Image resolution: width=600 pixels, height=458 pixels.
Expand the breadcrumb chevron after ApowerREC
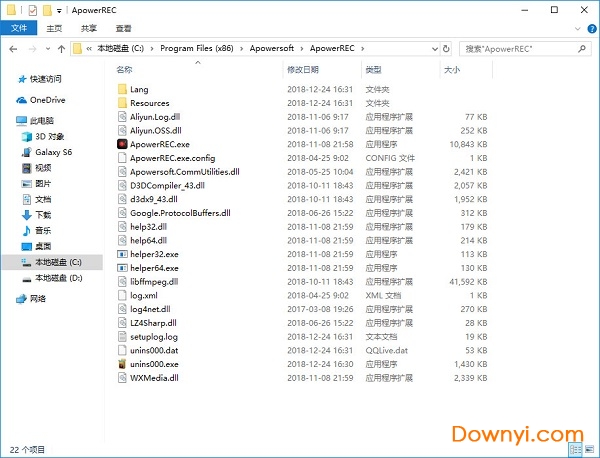pos(362,49)
